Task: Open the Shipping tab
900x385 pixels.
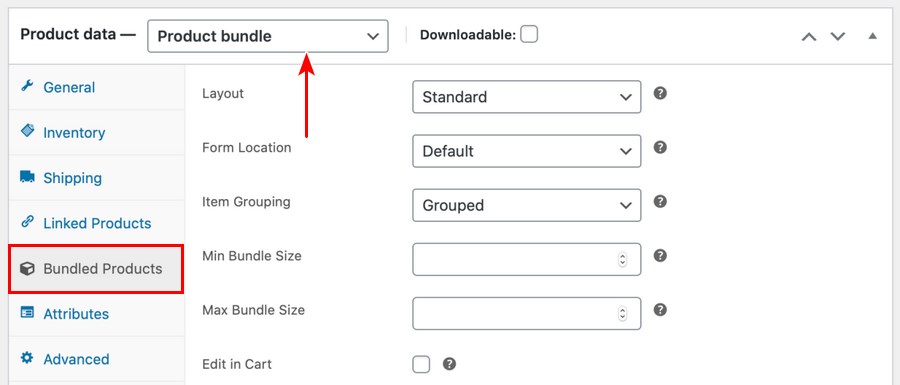Action: pos(96,178)
